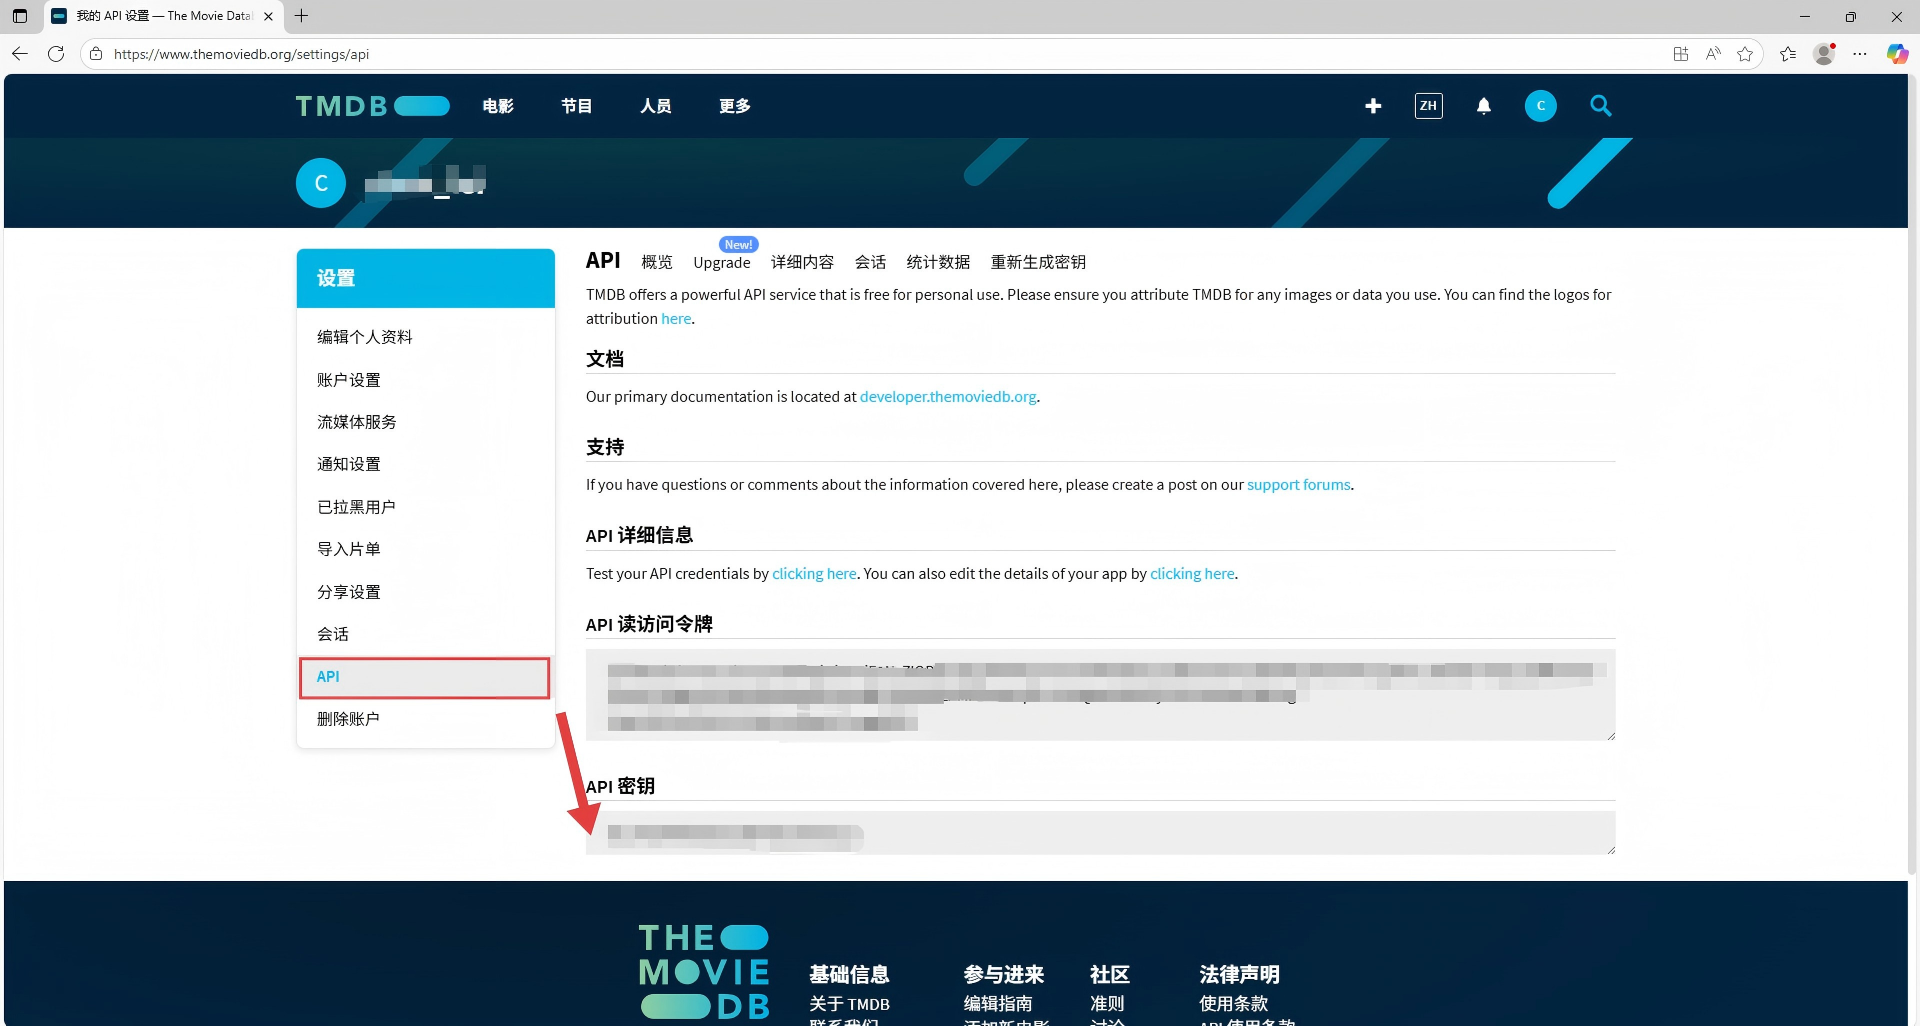Open the search magnifier icon

click(1600, 106)
